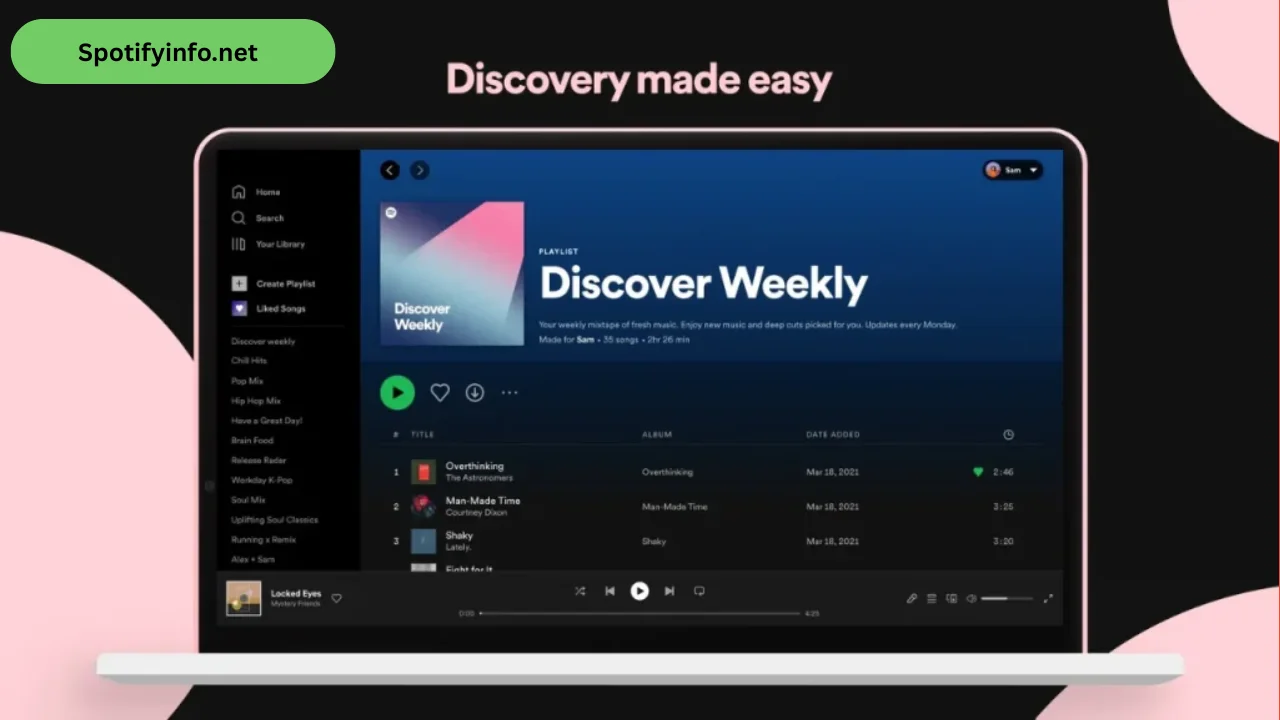Screen dimensions: 1280x720
Task: Sort by DATE ADDED column header
Action: (833, 435)
